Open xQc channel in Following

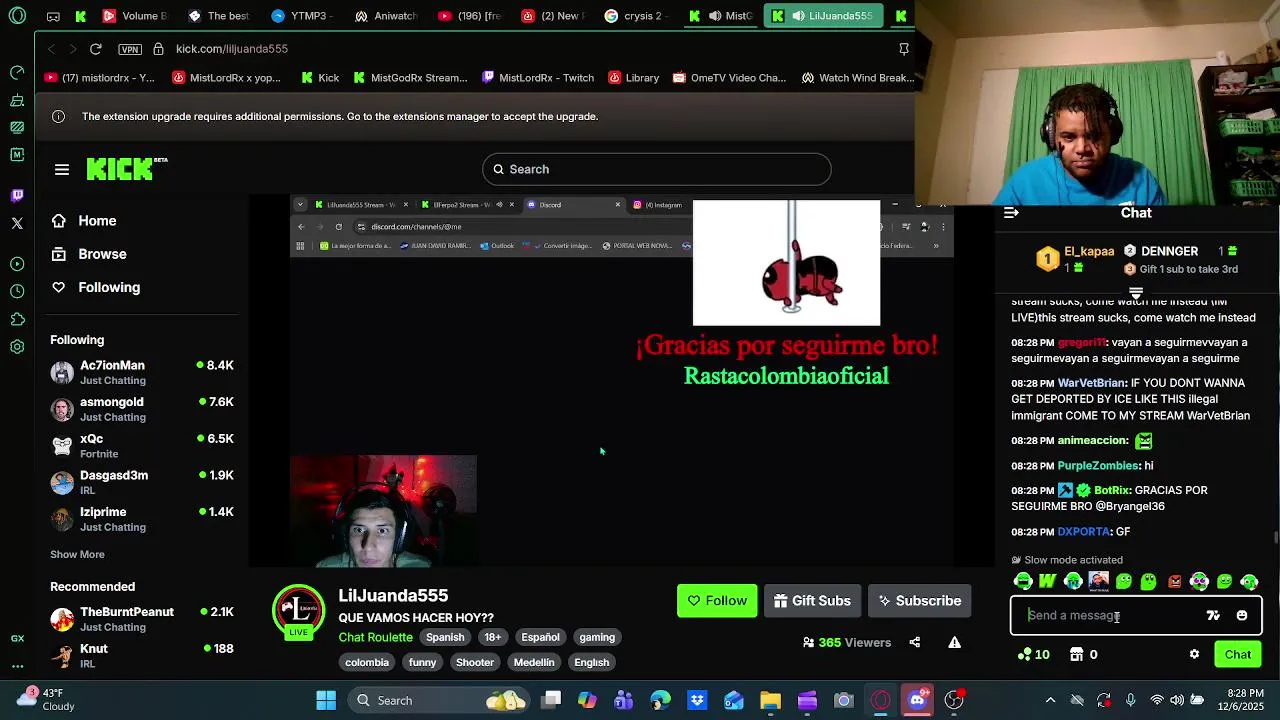click(142, 445)
